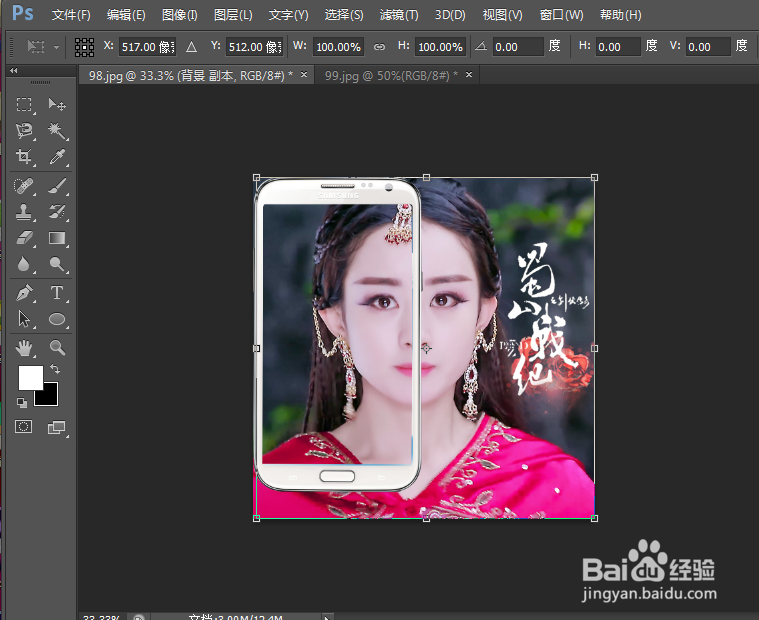Image resolution: width=759 pixels, height=620 pixels.
Task: Swap foreground and background colors
Action: click(x=55, y=369)
